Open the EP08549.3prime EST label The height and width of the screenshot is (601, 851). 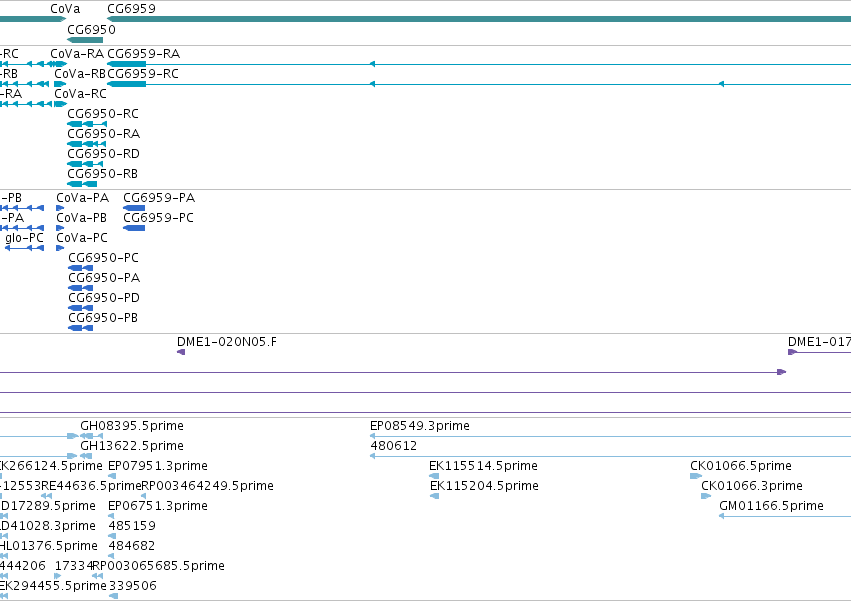pyautogui.click(x=420, y=426)
